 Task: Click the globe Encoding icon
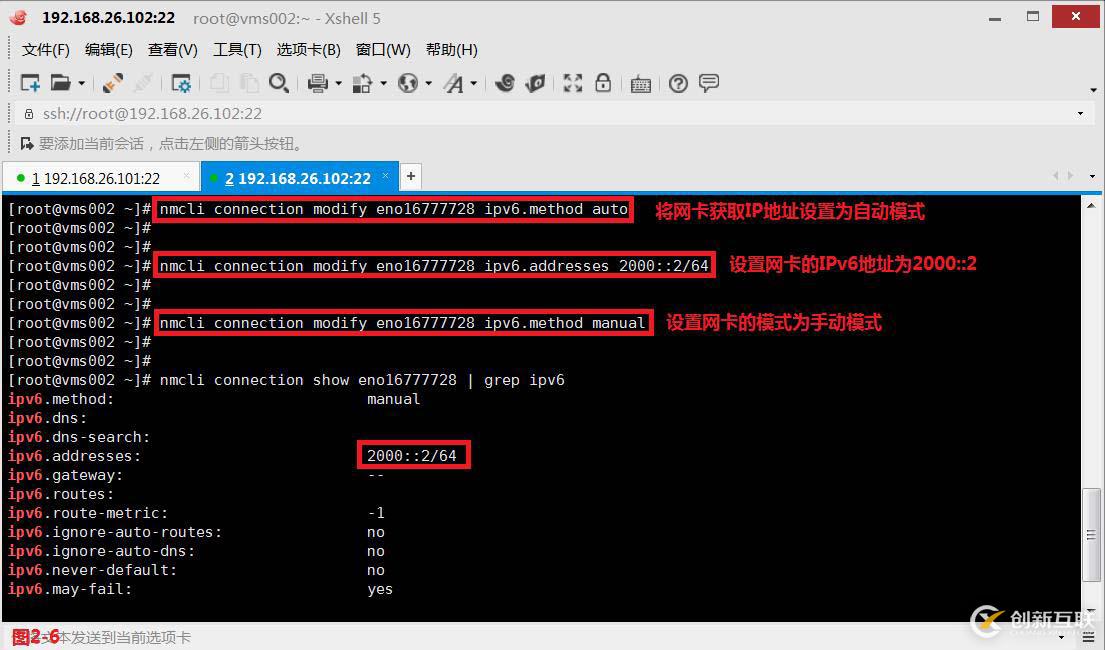407,83
